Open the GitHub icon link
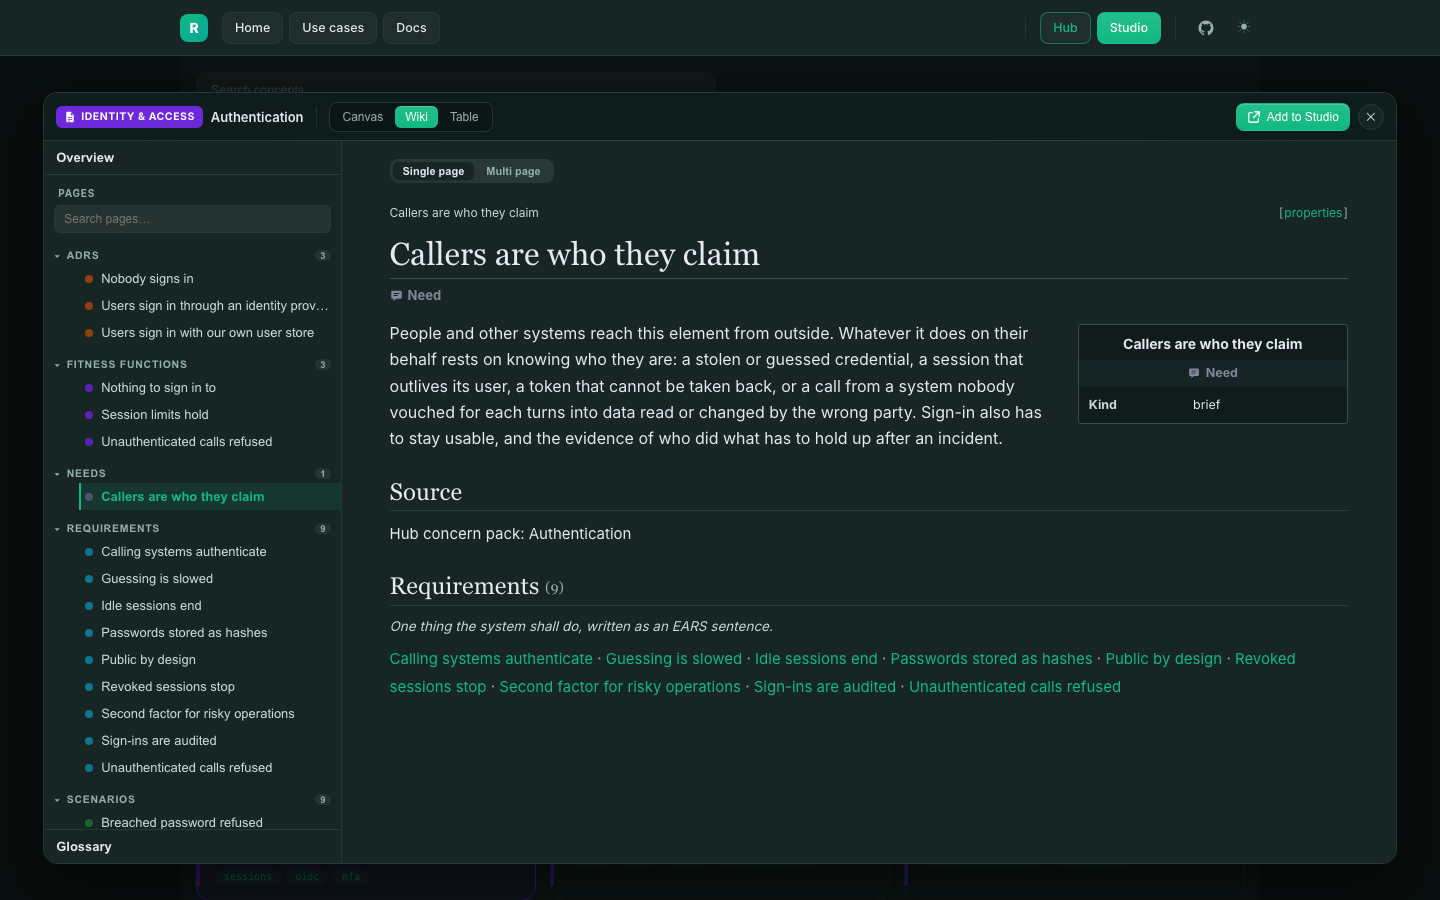 [x=1206, y=28]
